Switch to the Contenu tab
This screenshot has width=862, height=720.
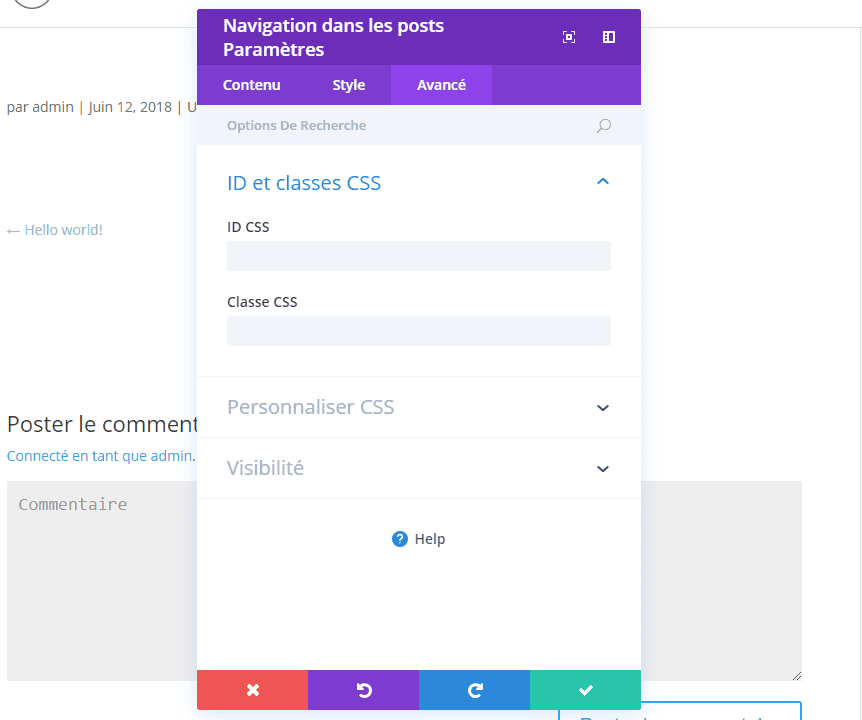click(x=251, y=85)
